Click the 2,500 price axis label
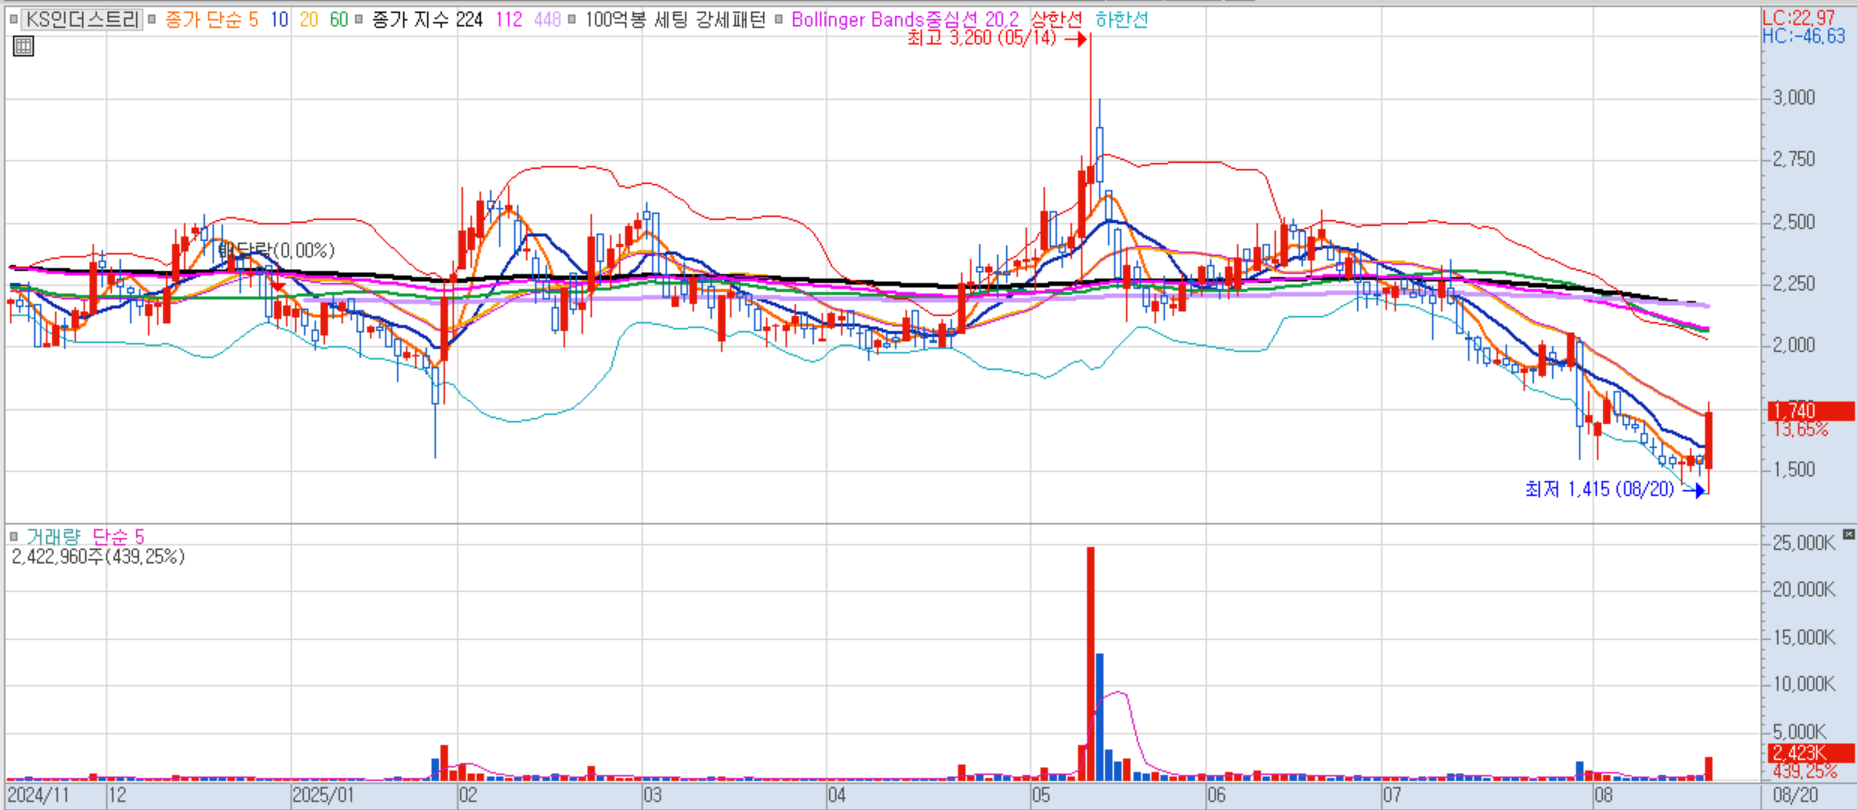Viewport: 1857px width, 810px height. 1794,222
